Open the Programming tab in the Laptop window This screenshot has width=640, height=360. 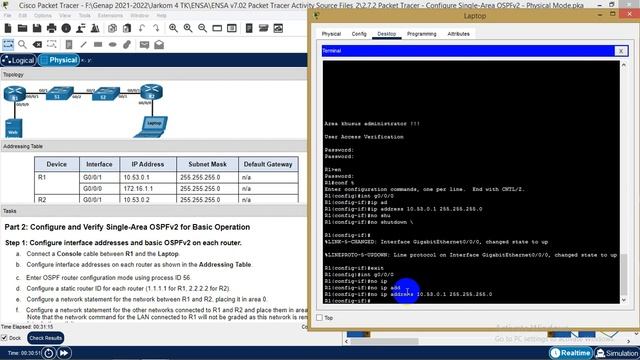422,34
